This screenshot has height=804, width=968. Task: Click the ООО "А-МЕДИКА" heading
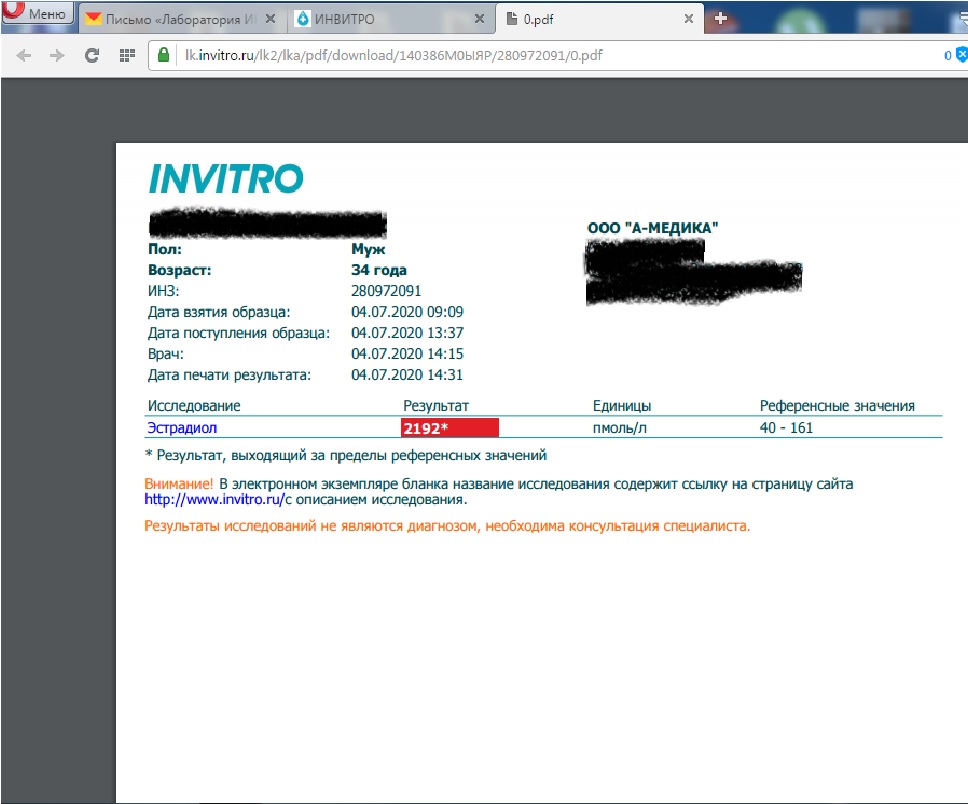point(653,228)
